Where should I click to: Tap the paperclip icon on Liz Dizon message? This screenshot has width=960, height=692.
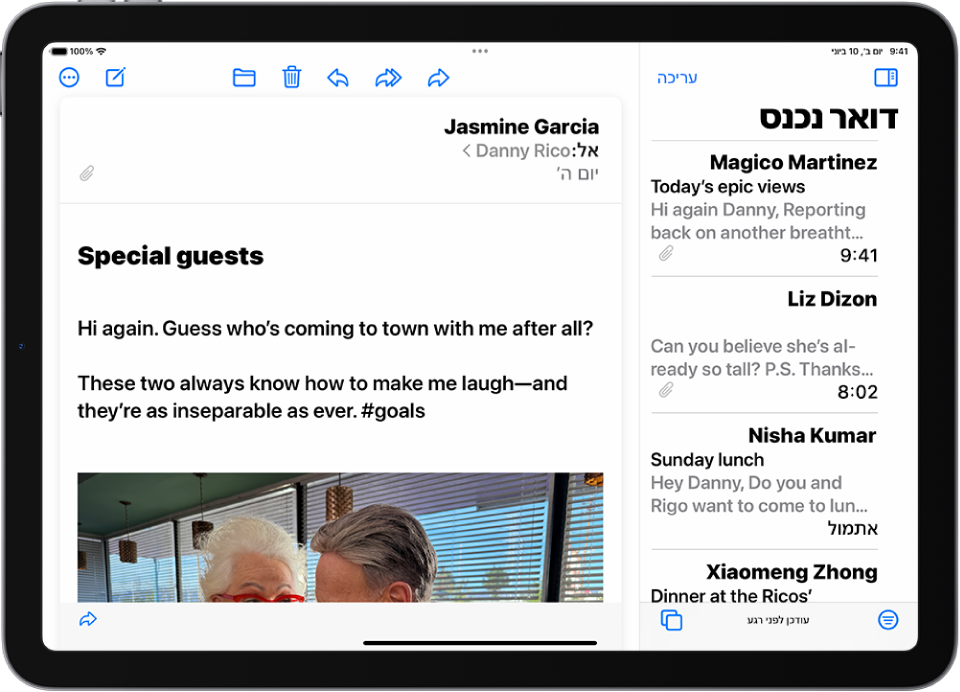click(x=666, y=389)
